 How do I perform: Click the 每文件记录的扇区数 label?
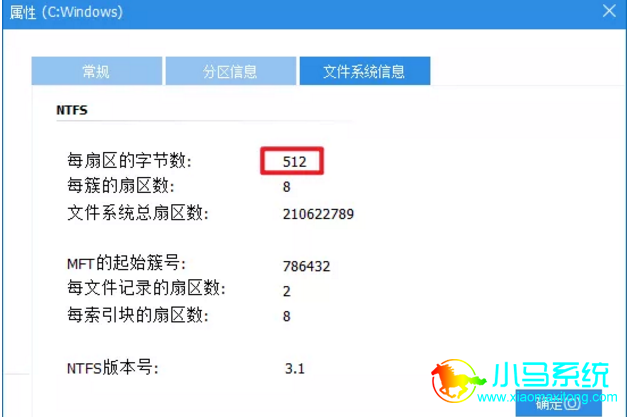point(146,288)
